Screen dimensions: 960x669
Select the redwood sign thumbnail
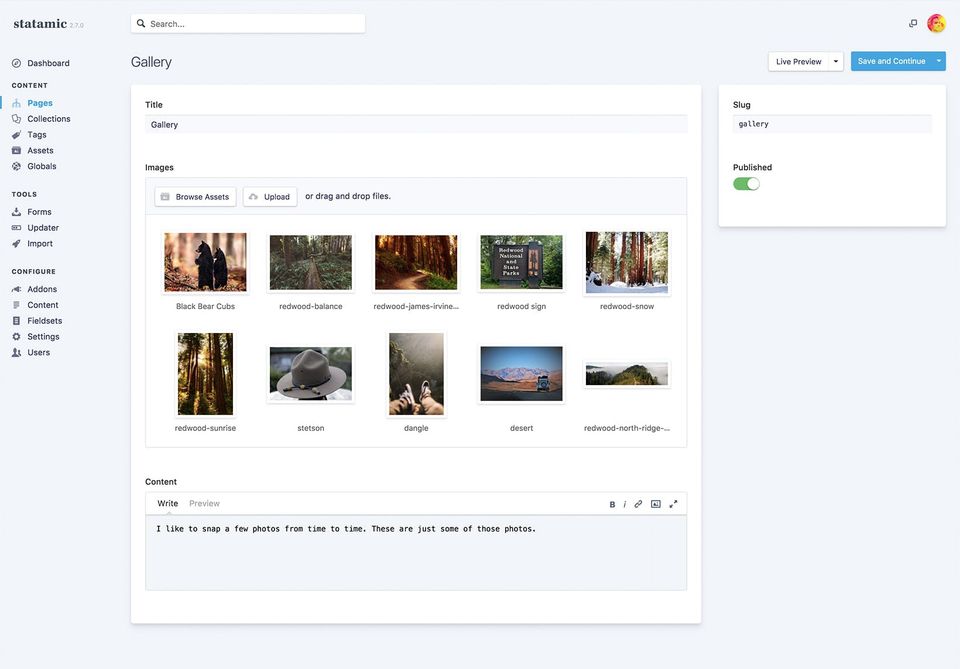pyautogui.click(x=522, y=262)
